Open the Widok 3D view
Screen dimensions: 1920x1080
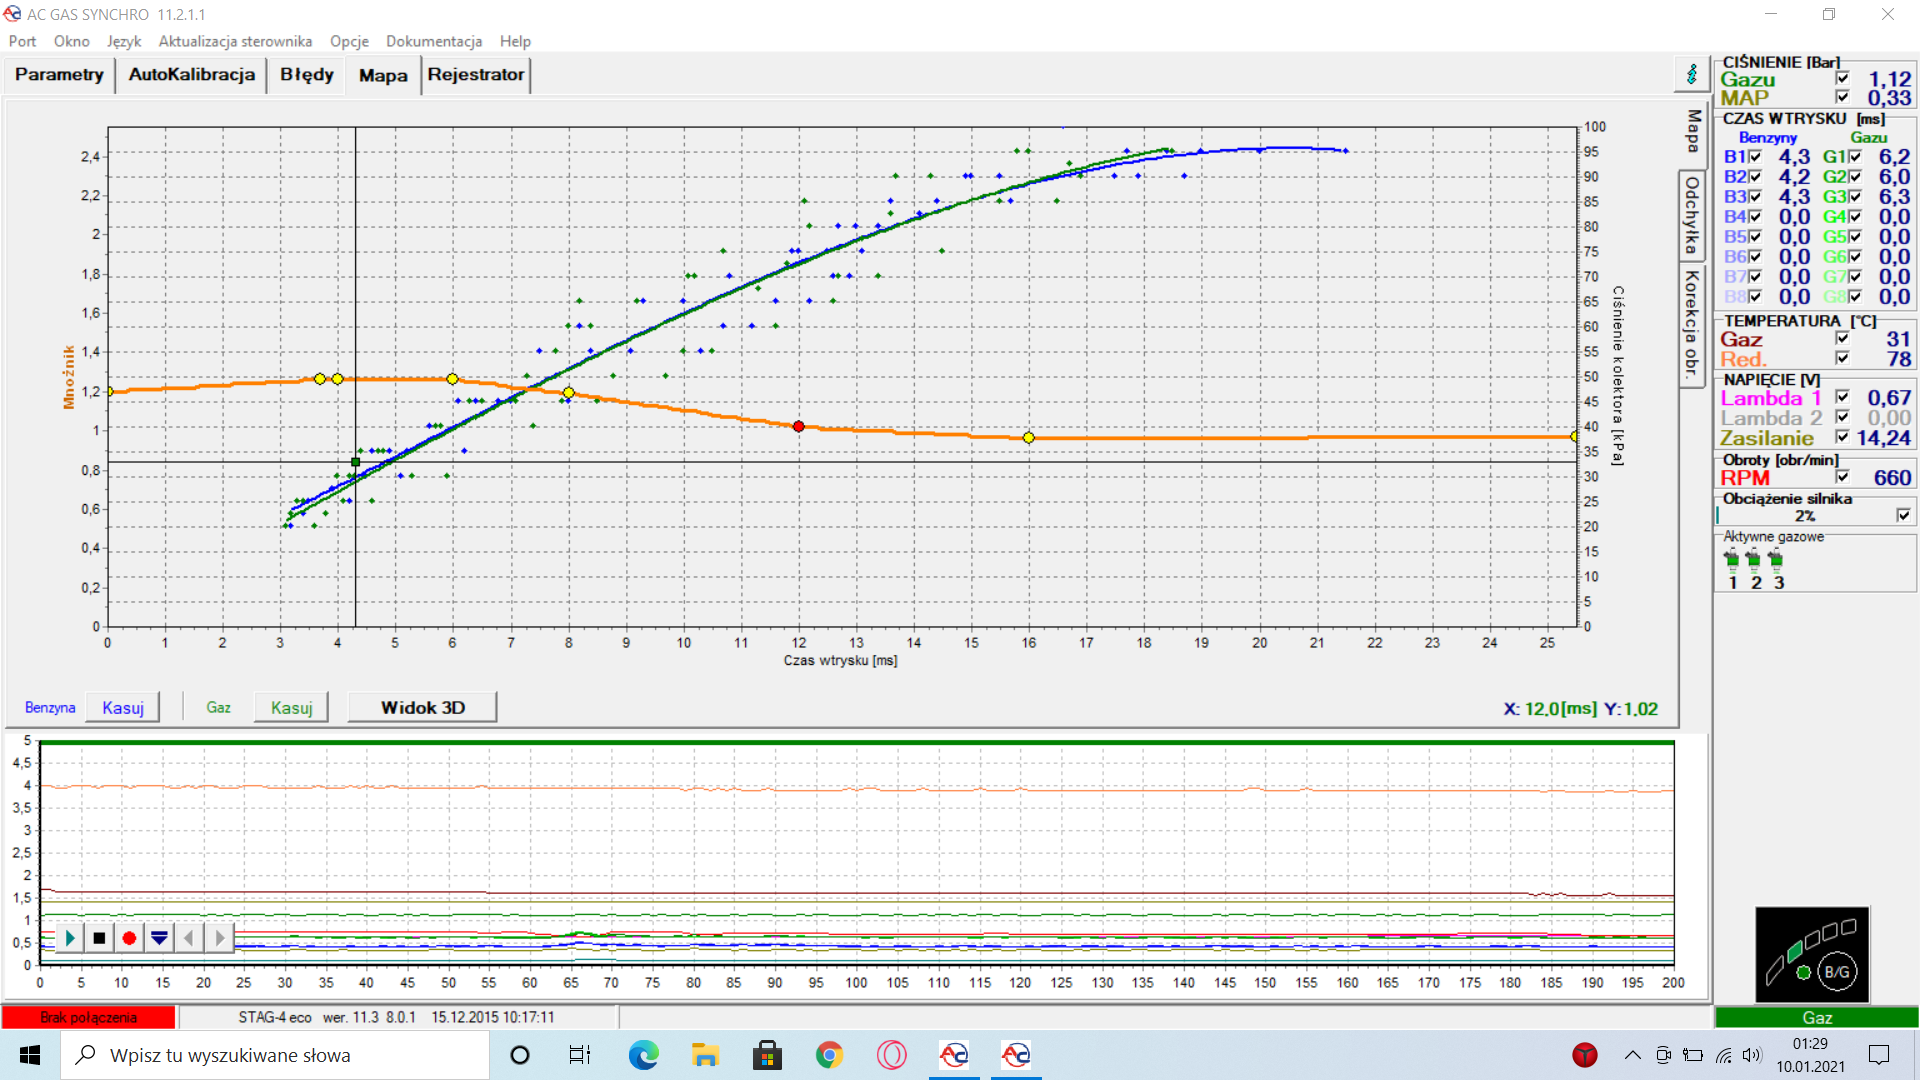point(422,707)
